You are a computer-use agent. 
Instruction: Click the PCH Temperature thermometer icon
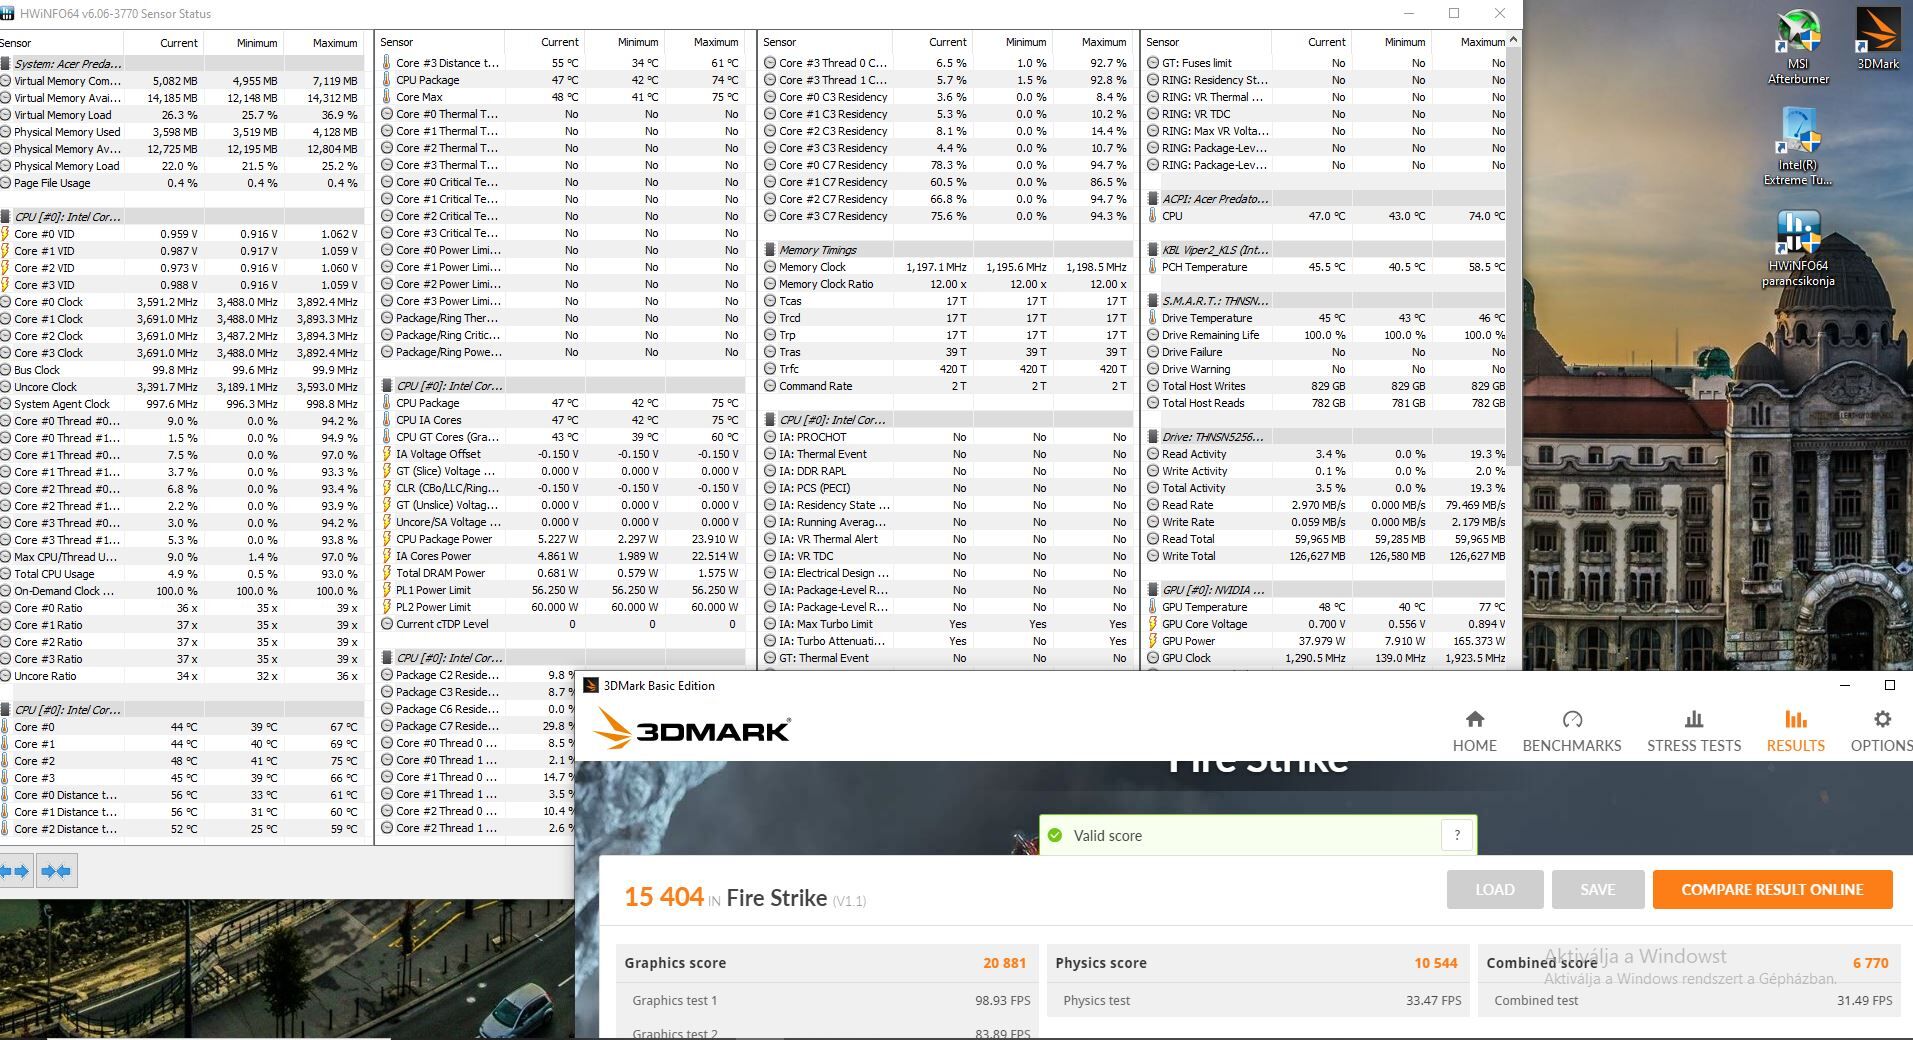[1153, 267]
